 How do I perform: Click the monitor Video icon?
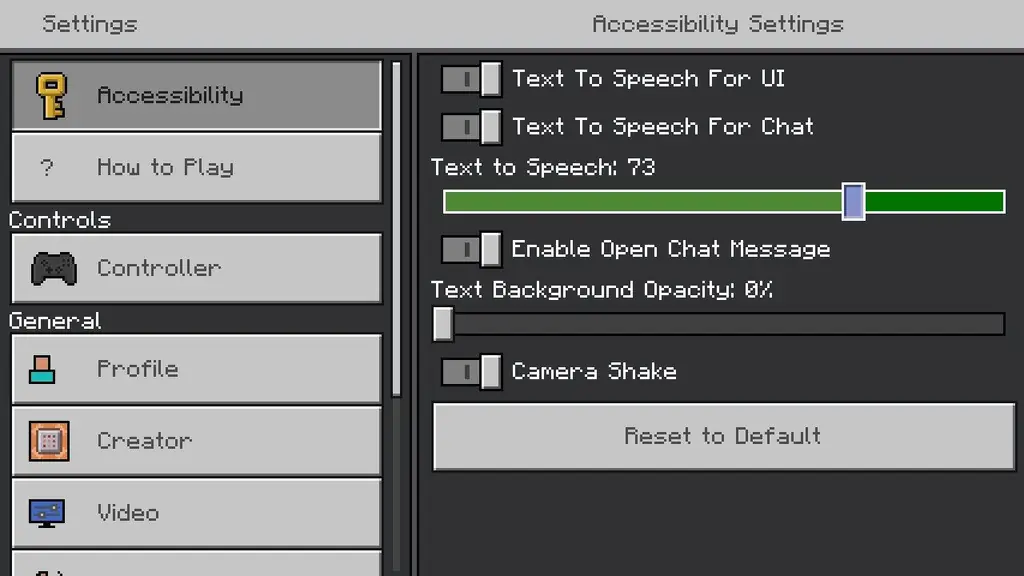click(x=46, y=513)
